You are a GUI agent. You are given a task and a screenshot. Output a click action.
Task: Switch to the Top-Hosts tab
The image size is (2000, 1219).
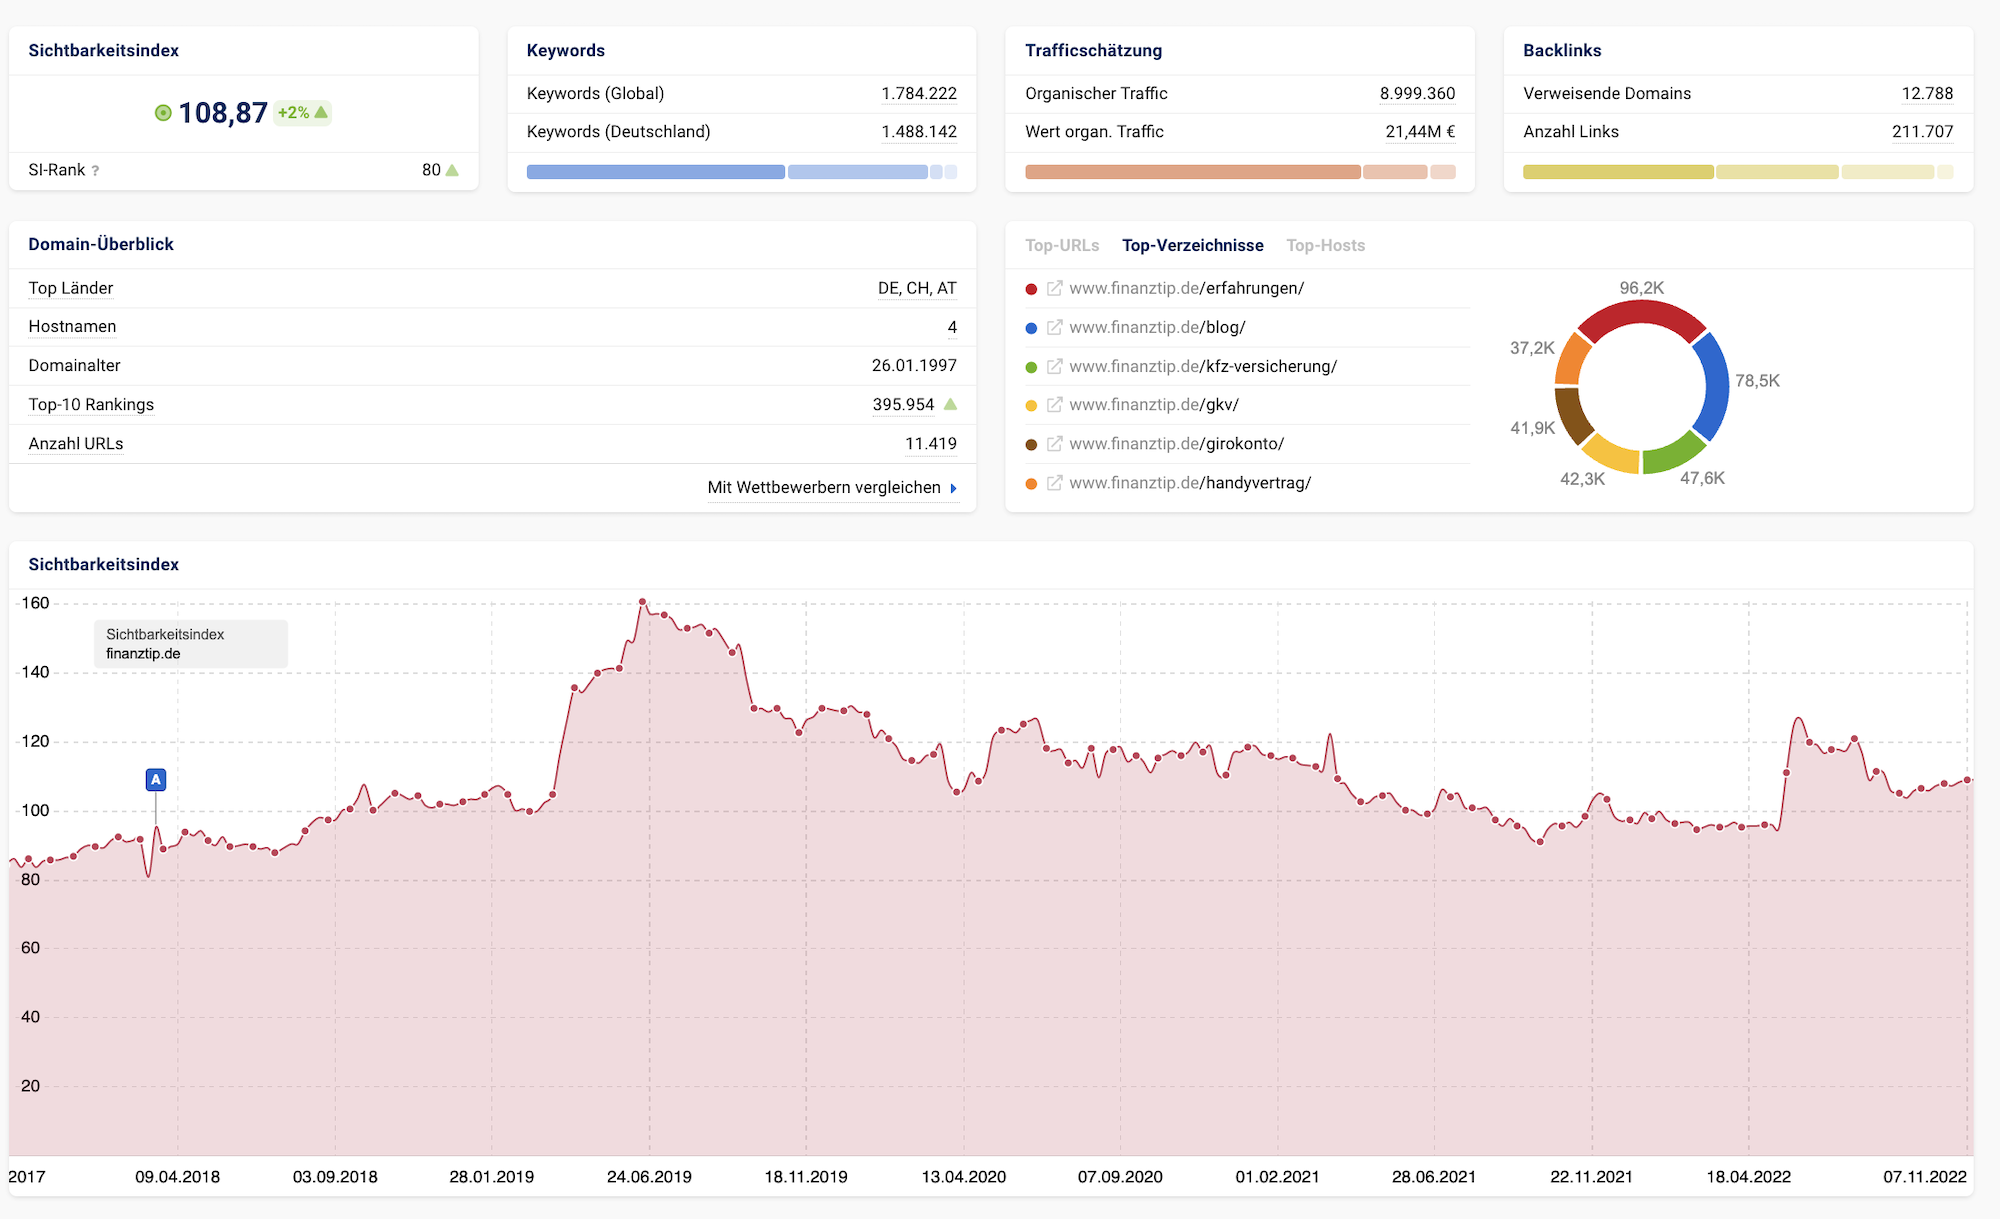pyautogui.click(x=1325, y=245)
